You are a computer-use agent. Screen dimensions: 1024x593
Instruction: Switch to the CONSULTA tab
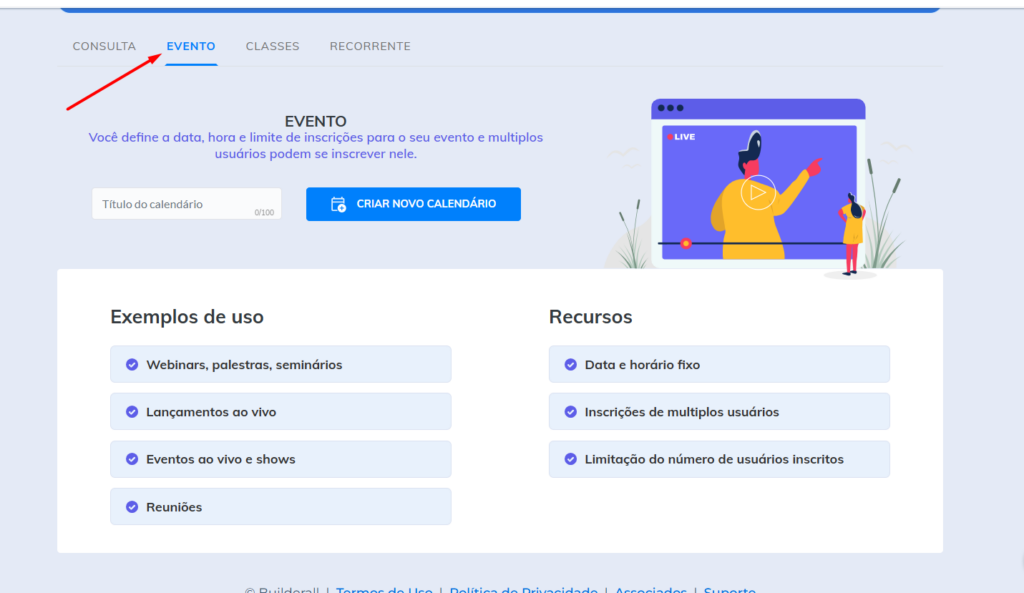(104, 46)
